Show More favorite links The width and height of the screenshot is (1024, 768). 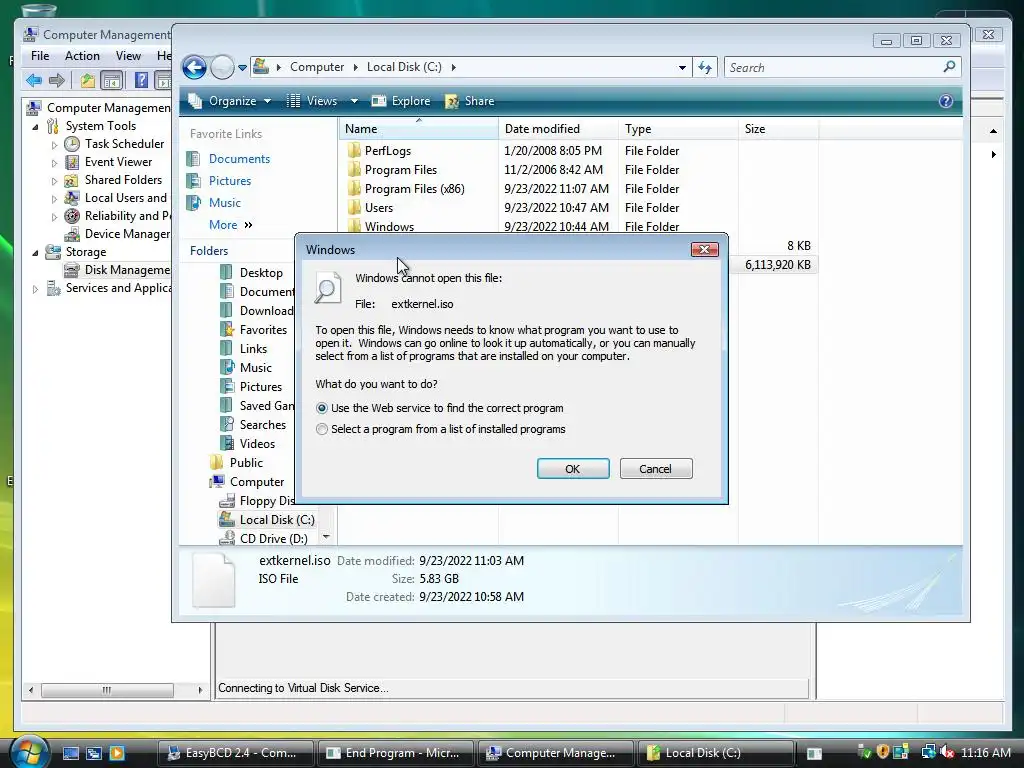coord(231,225)
